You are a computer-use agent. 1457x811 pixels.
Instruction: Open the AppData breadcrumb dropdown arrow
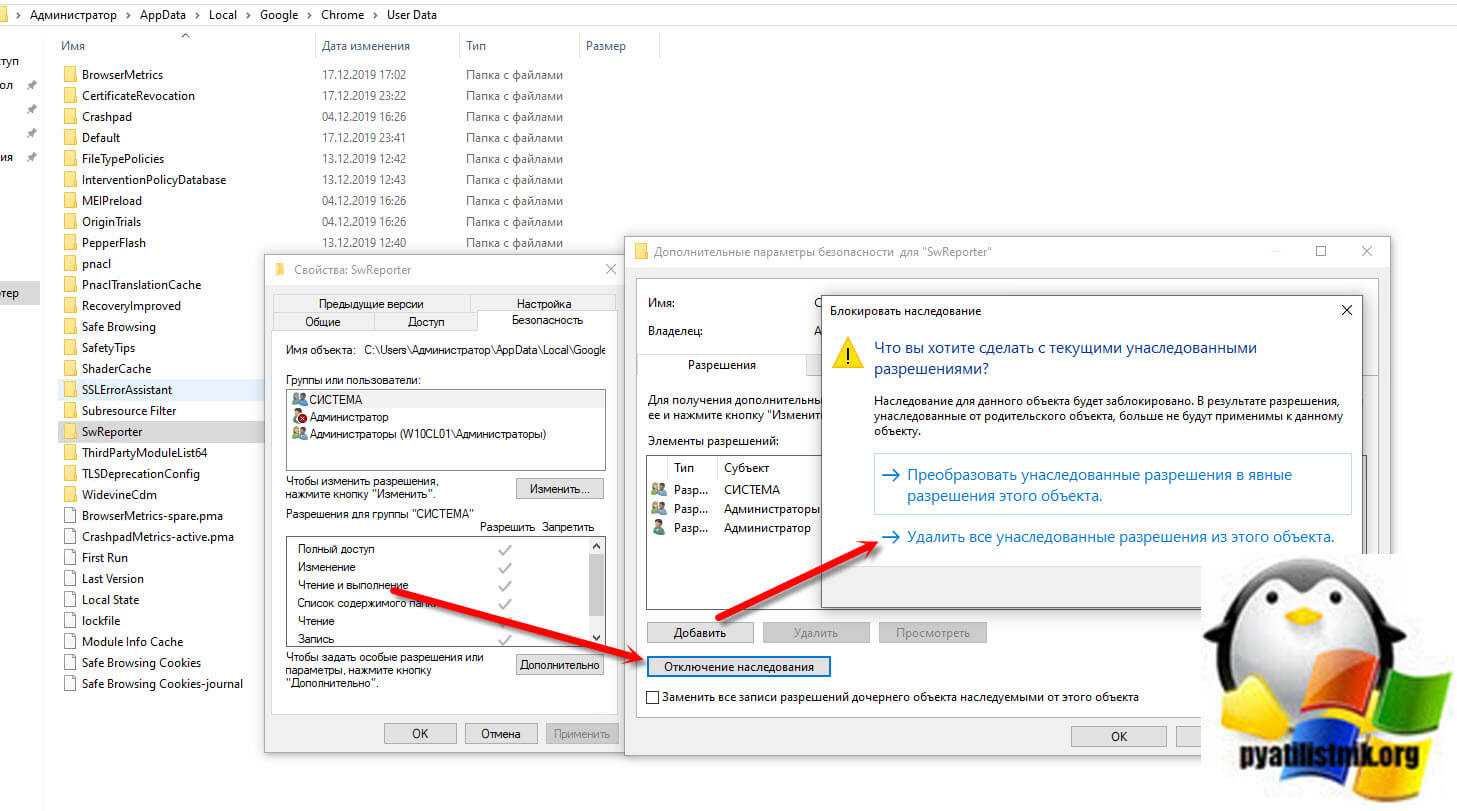pyautogui.click(x=196, y=15)
